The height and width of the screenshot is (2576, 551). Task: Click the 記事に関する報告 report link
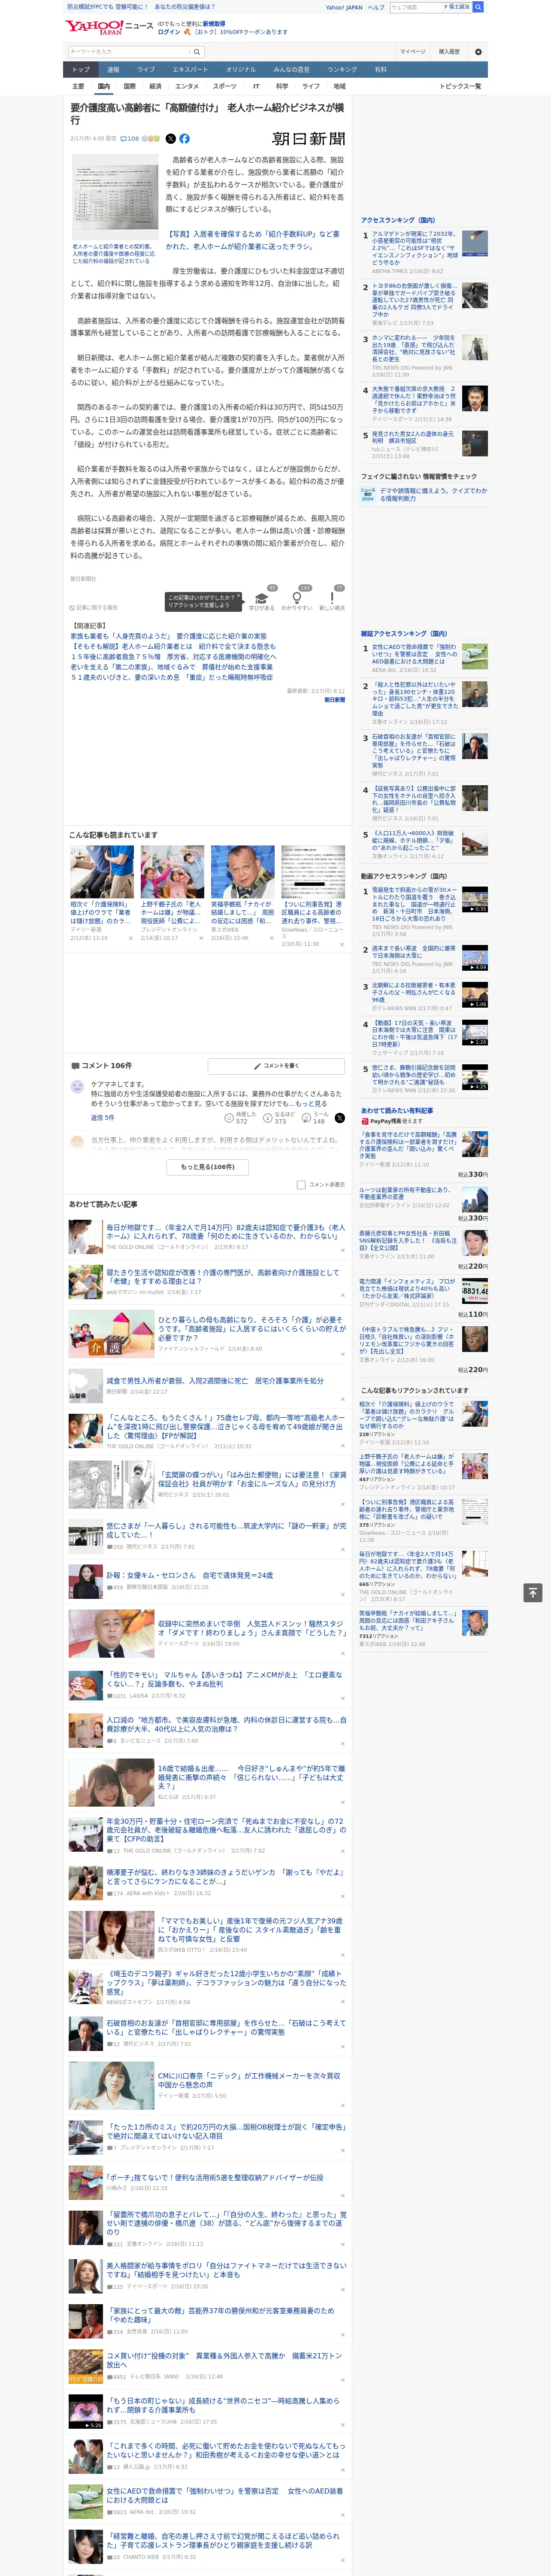click(x=94, y=608)
